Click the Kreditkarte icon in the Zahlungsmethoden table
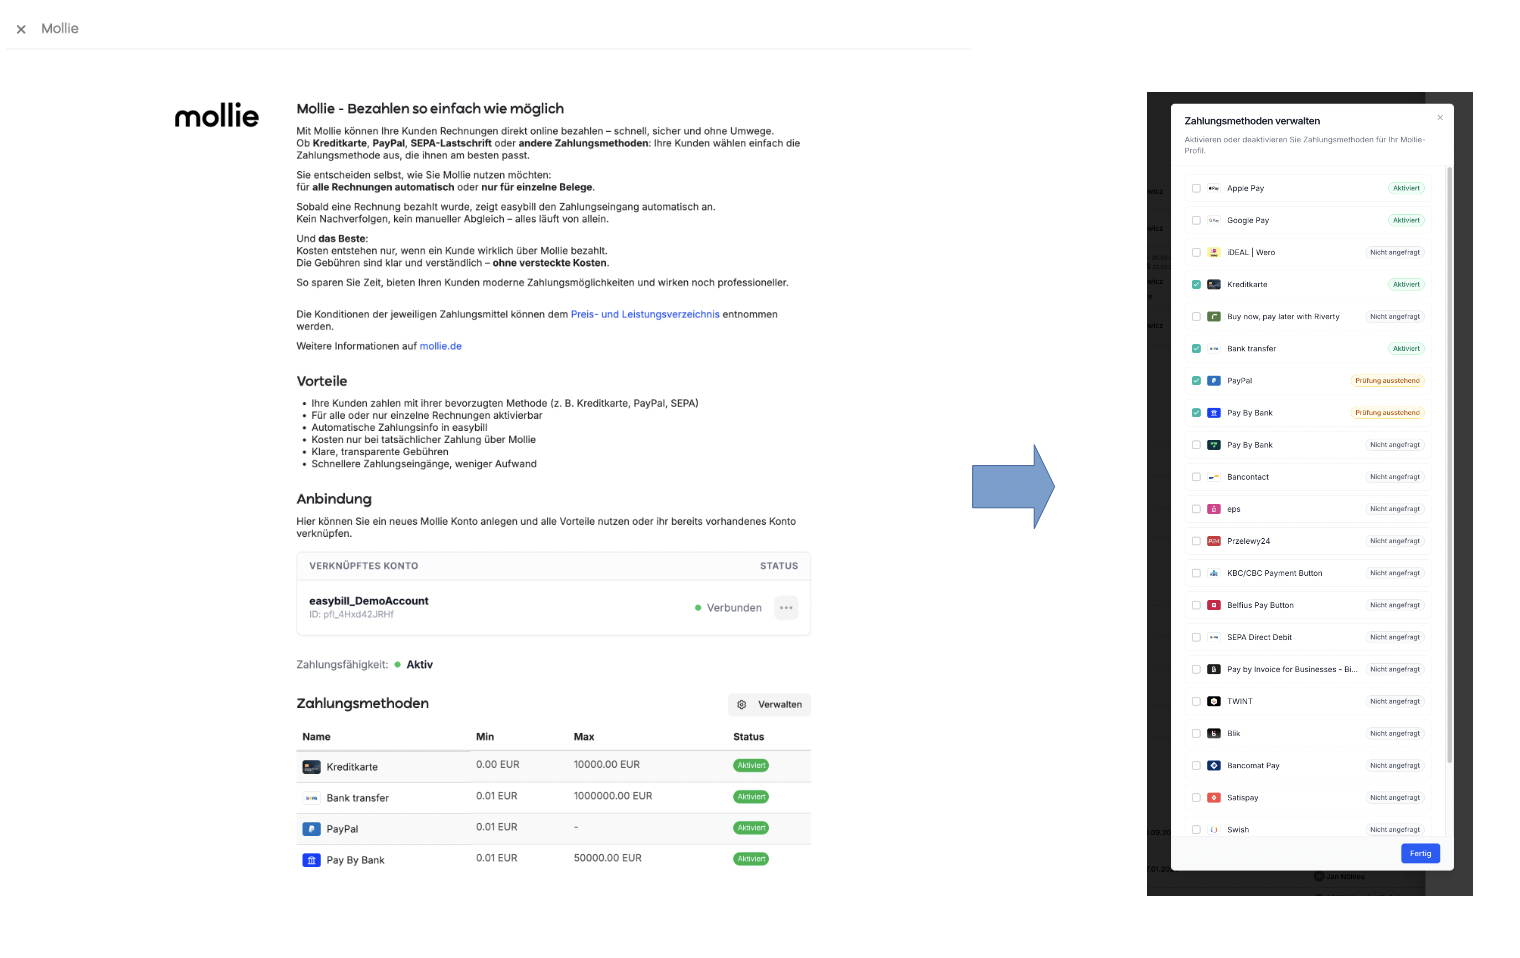This screenshot has width=1520, height=958. pos(311,767)
